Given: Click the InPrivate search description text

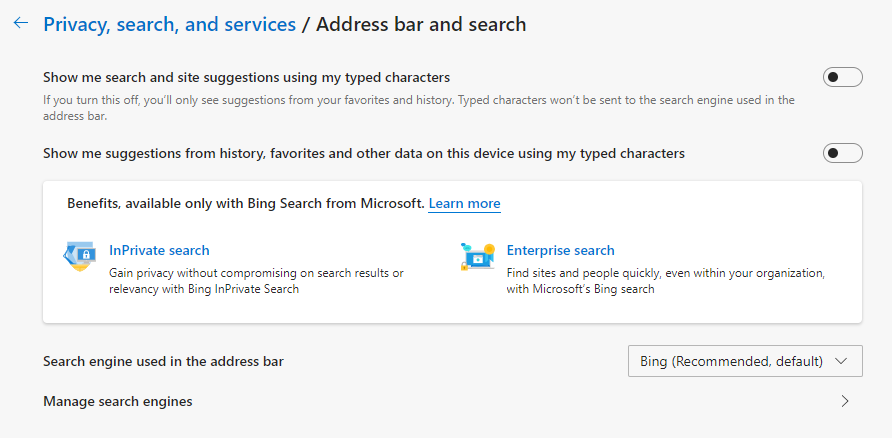Looking at the screenshot, I should coord(255,281).
